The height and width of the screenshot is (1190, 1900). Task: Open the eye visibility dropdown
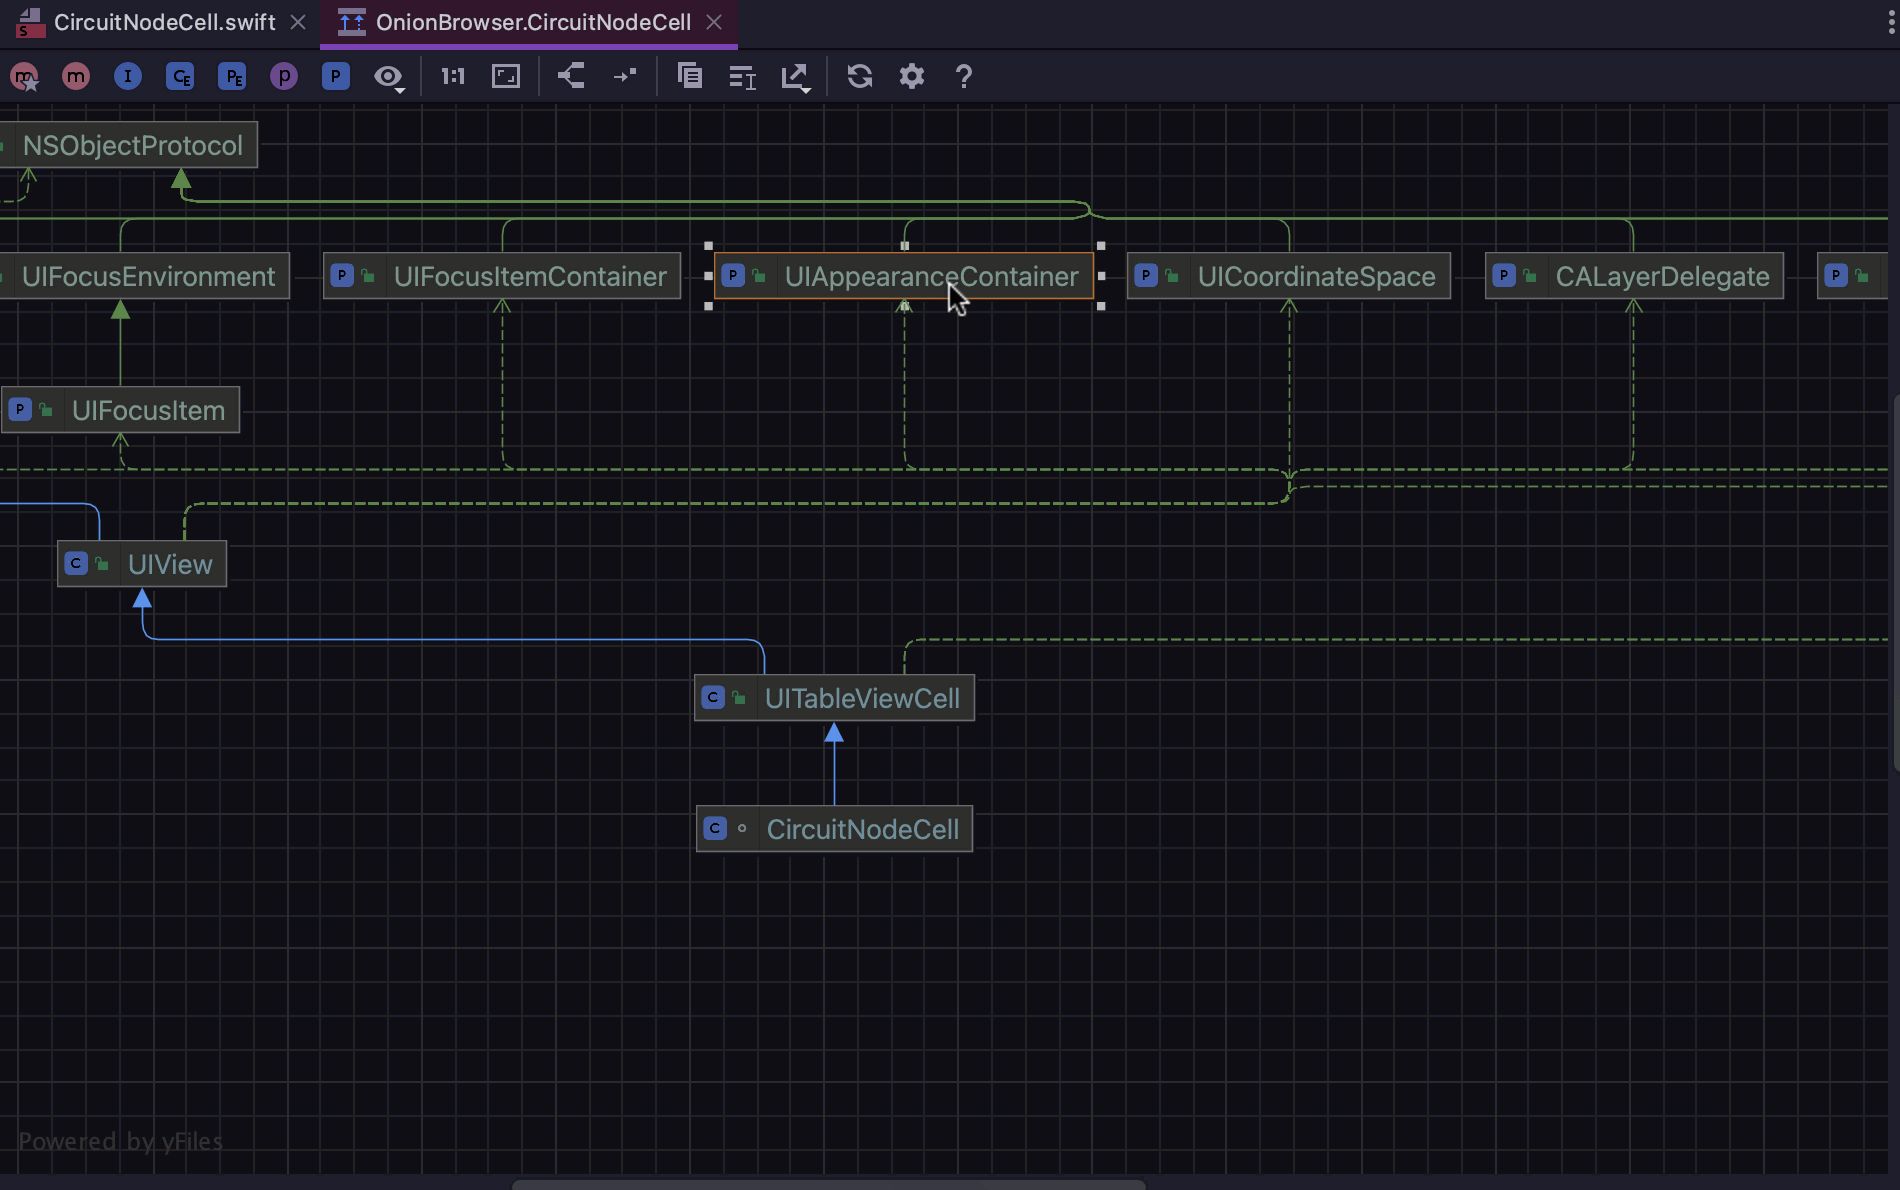click(389, 77)
